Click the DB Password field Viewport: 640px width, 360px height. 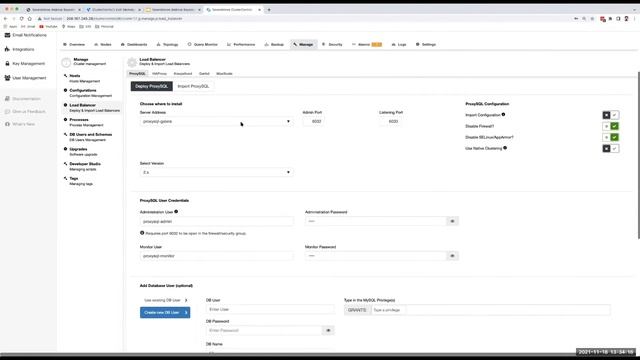pyautogui.click(x=264, y=331)
